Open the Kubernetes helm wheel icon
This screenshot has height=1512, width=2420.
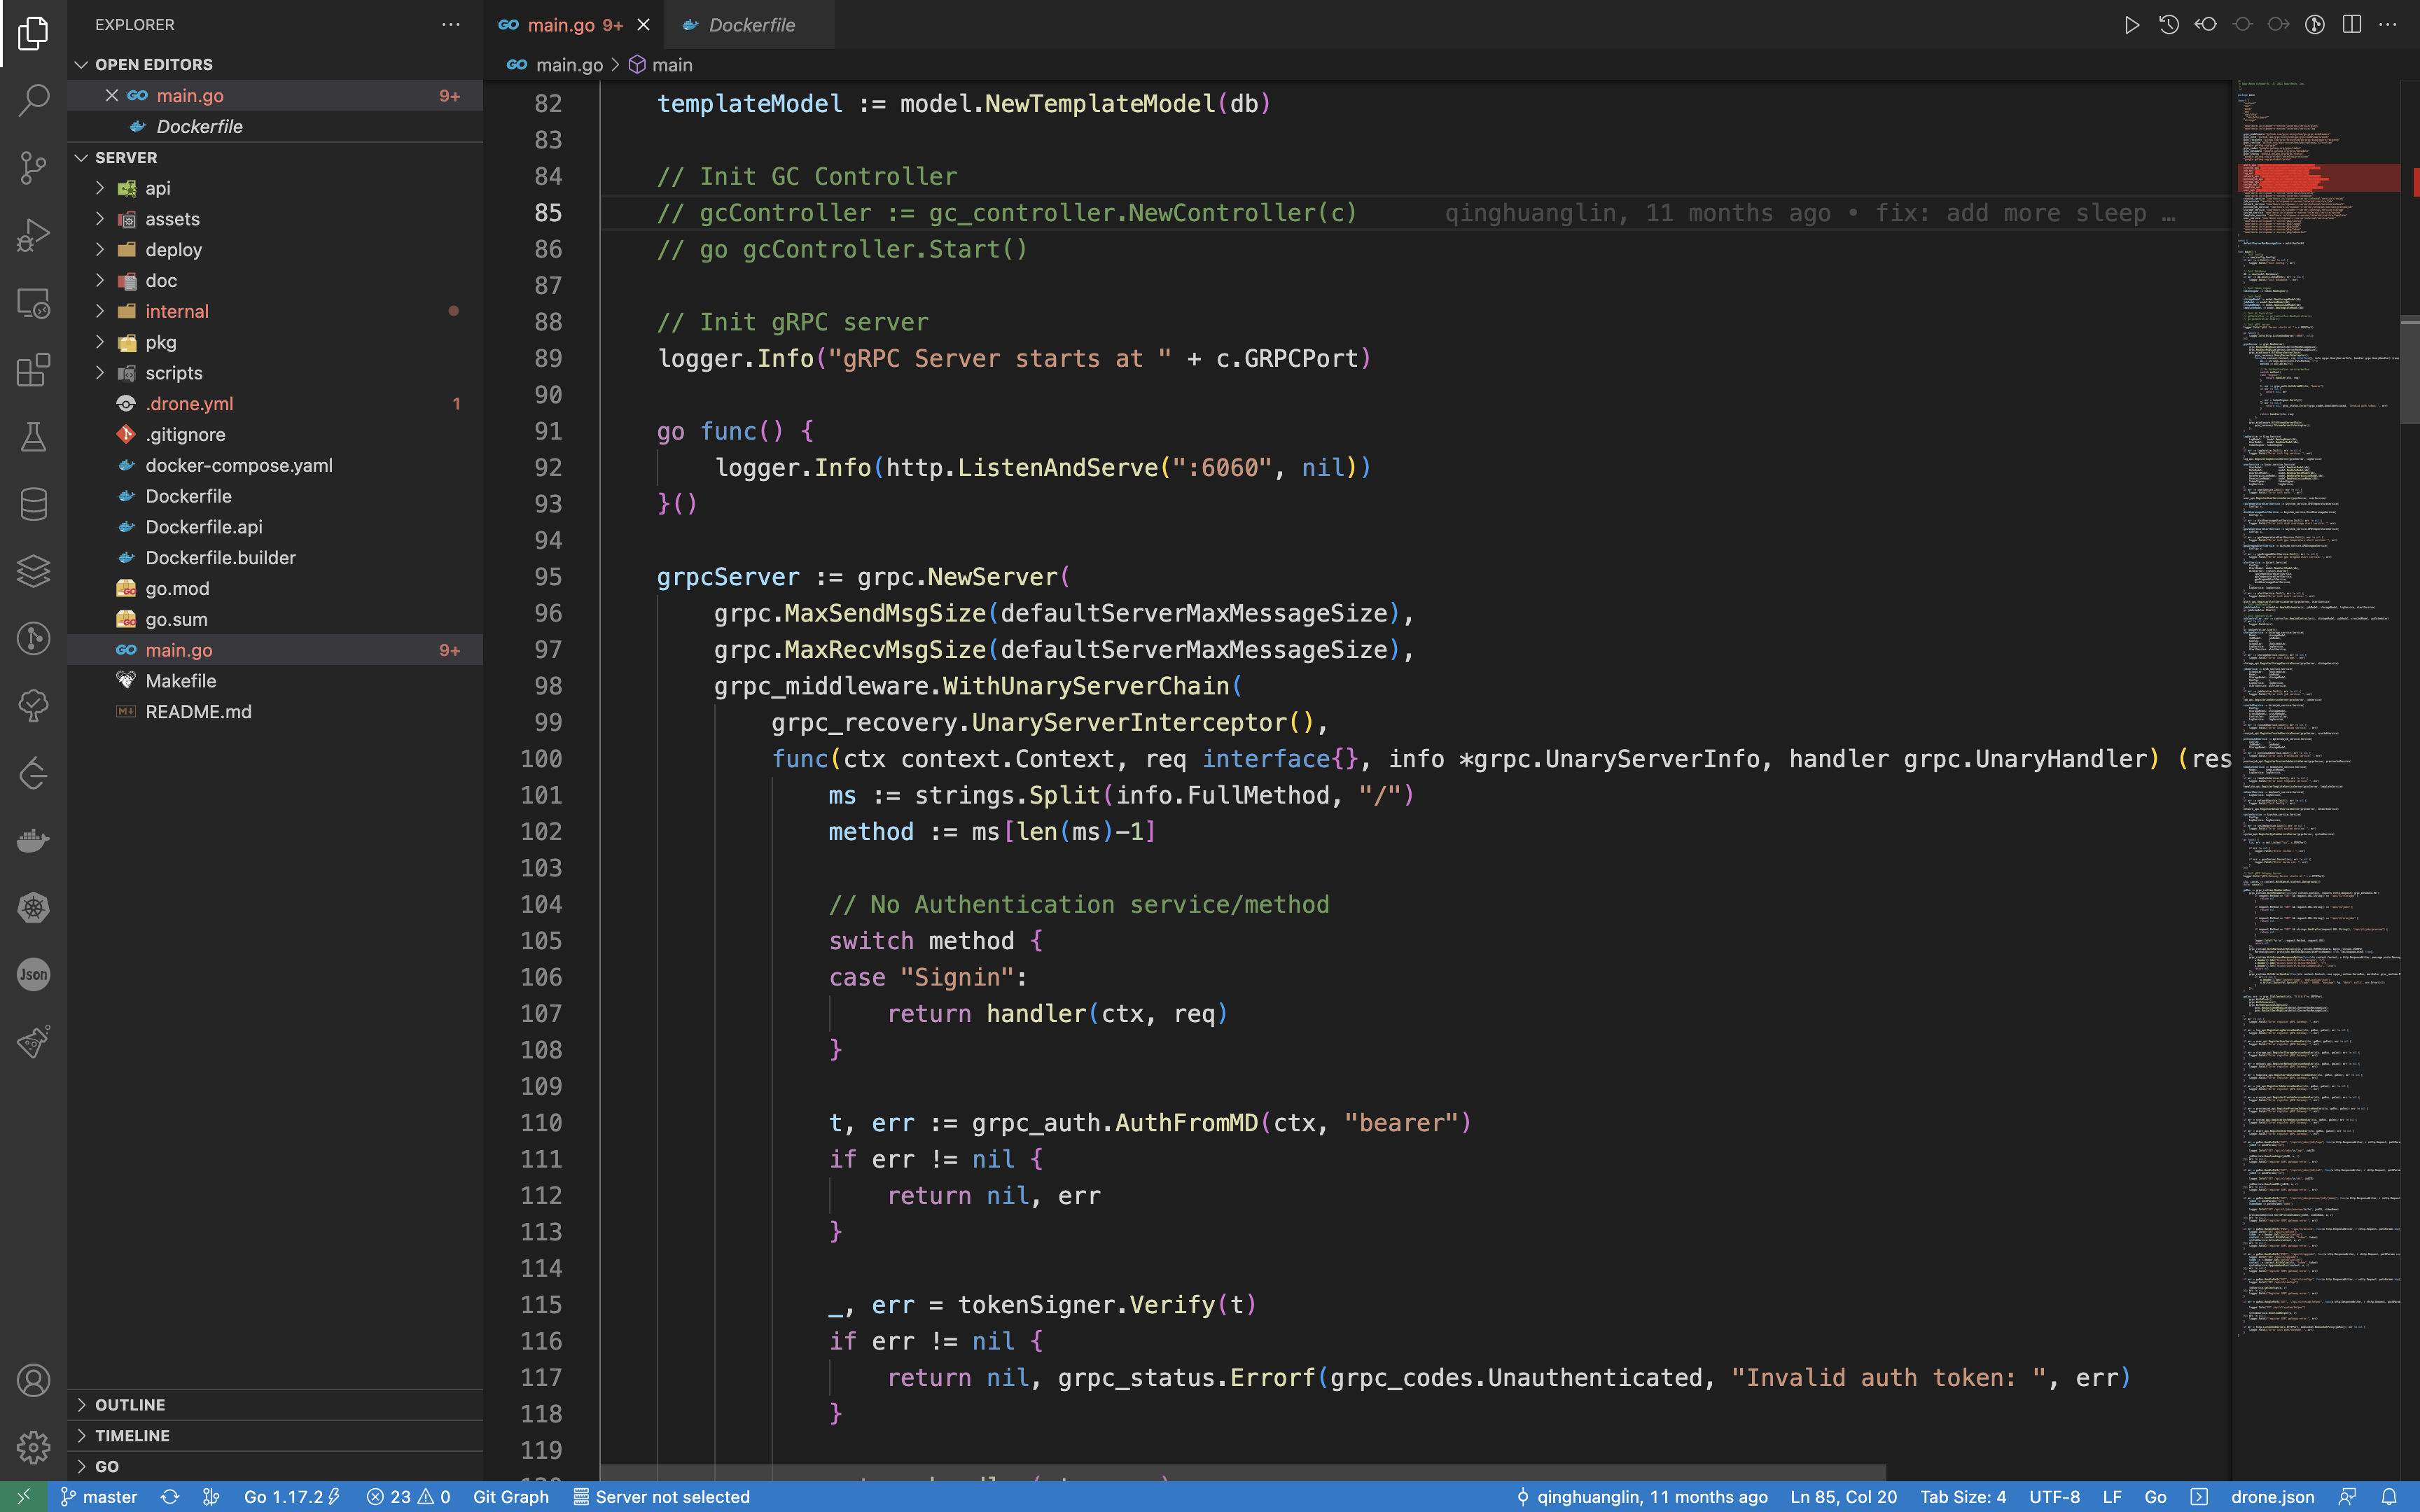33,907
